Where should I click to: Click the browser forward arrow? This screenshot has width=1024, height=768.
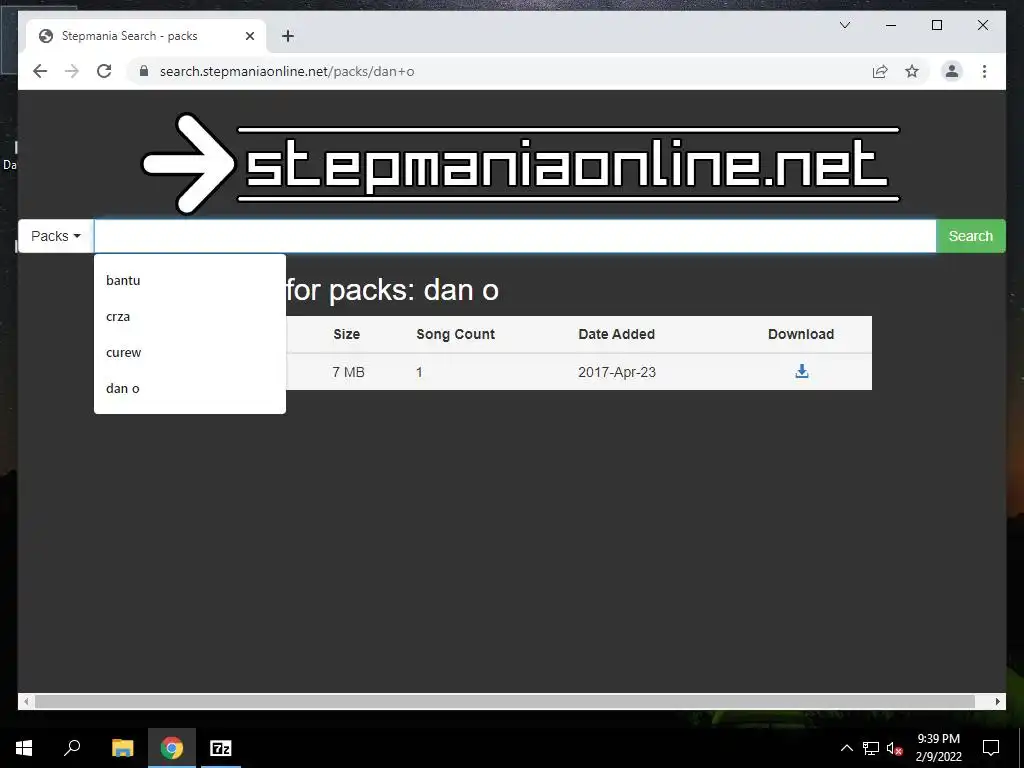point(72,71)
